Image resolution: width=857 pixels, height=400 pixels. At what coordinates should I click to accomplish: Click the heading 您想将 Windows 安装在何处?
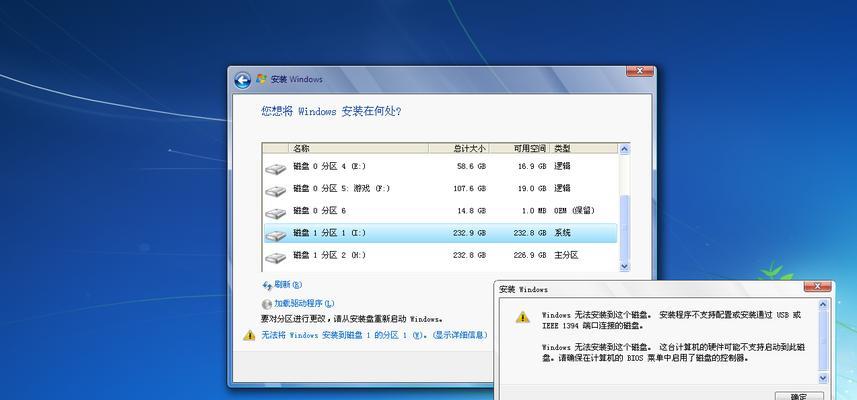point(331,111)
